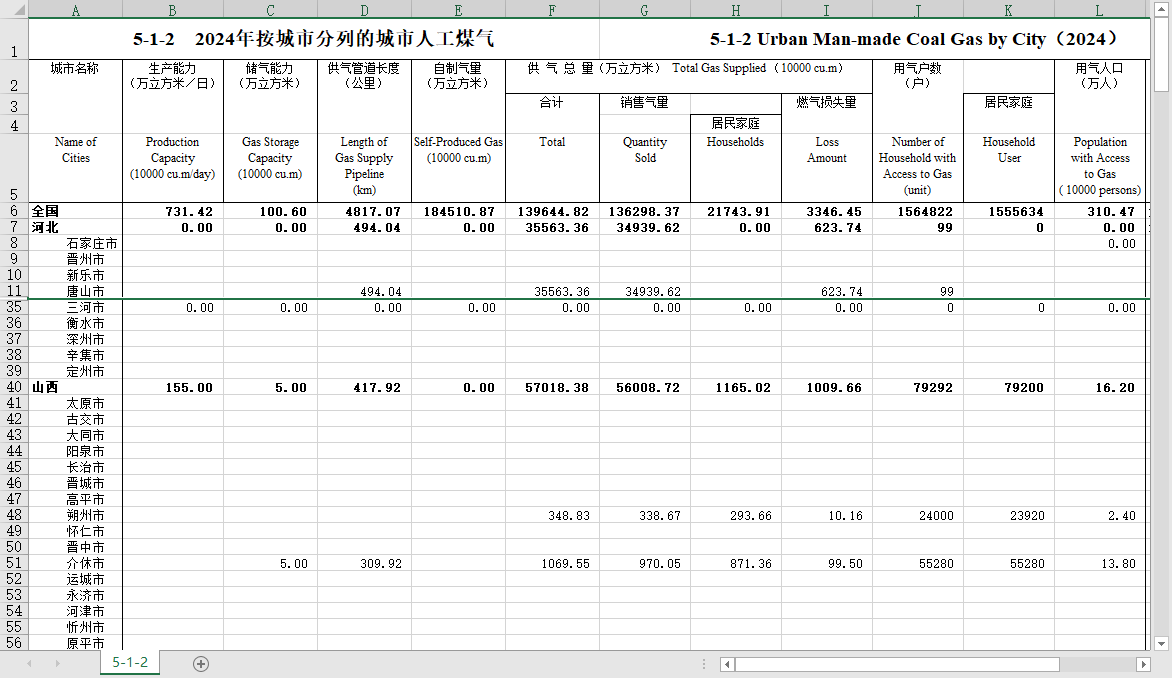Click the 'Name of Cities' header cell
This screenshot has height=678, width=1172.
pyautogui.click(x=75, y=167)
